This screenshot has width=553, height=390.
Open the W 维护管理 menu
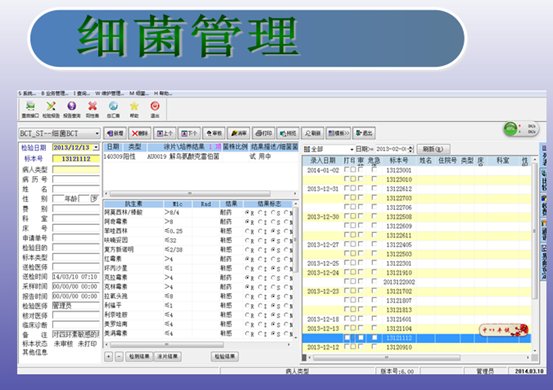109,93
